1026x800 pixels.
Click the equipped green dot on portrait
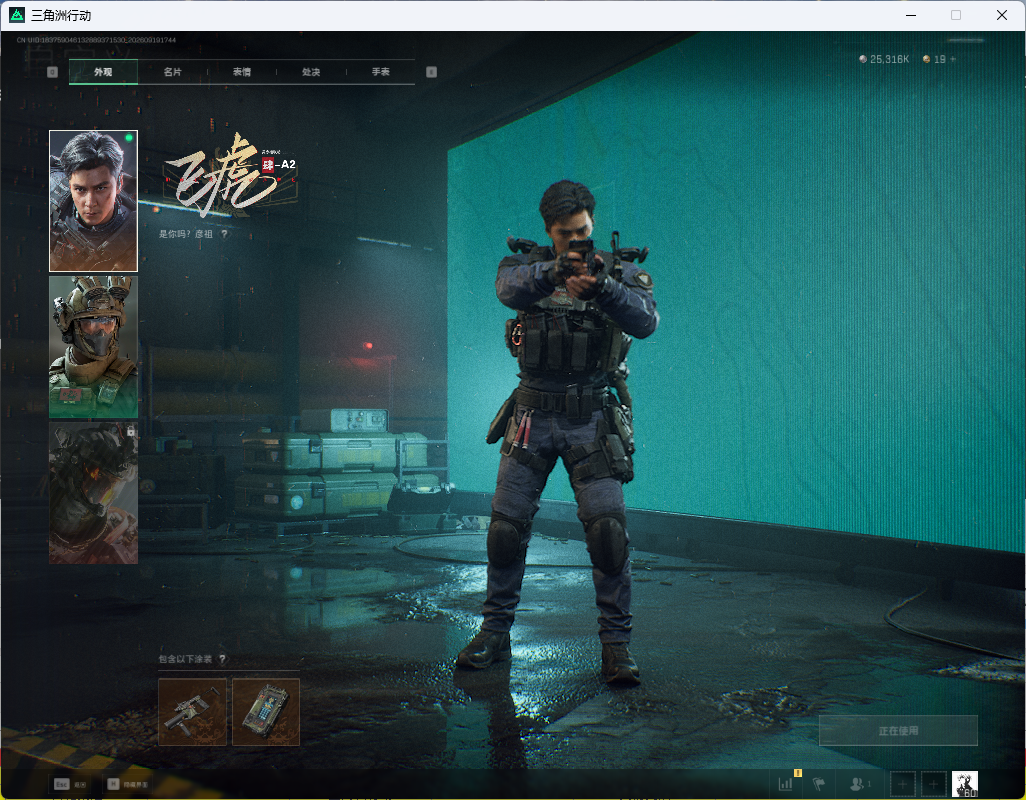coord(129,137)
